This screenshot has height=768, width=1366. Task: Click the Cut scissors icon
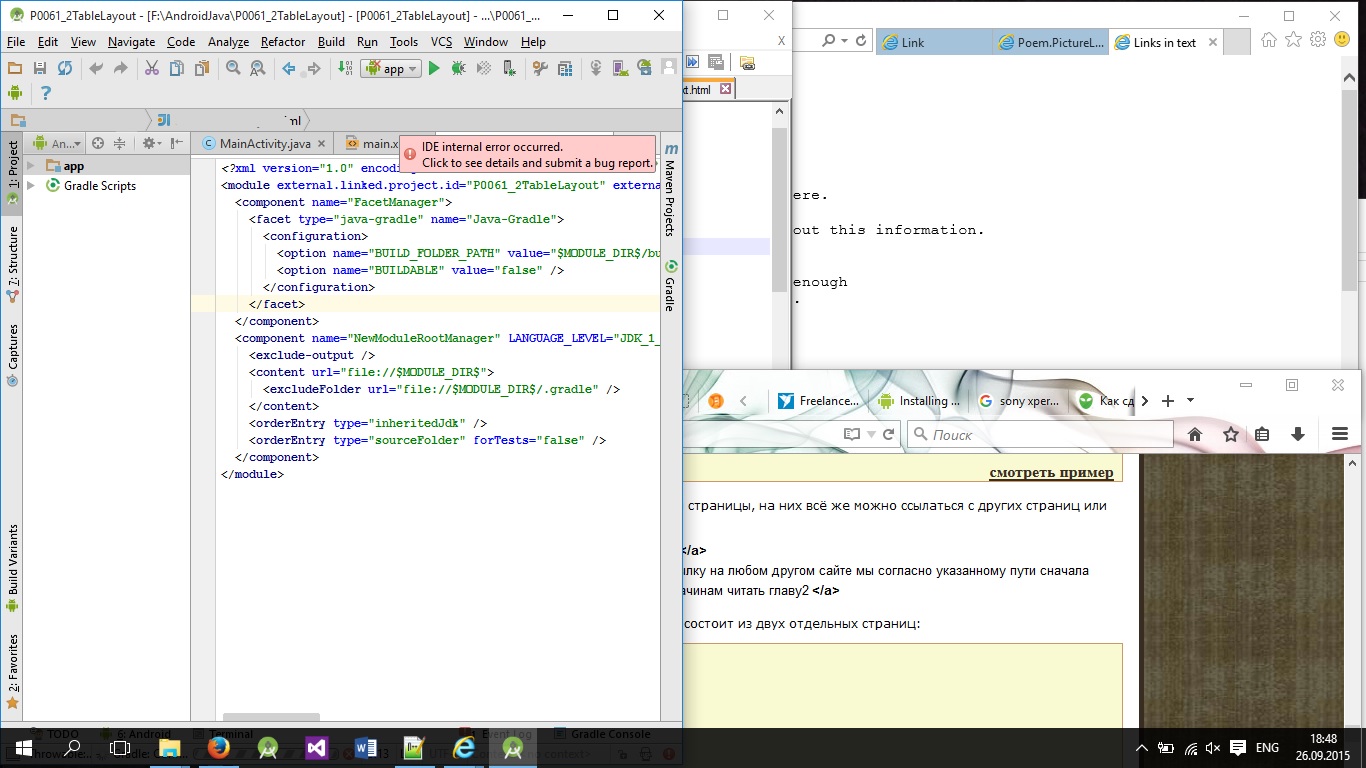152,68
